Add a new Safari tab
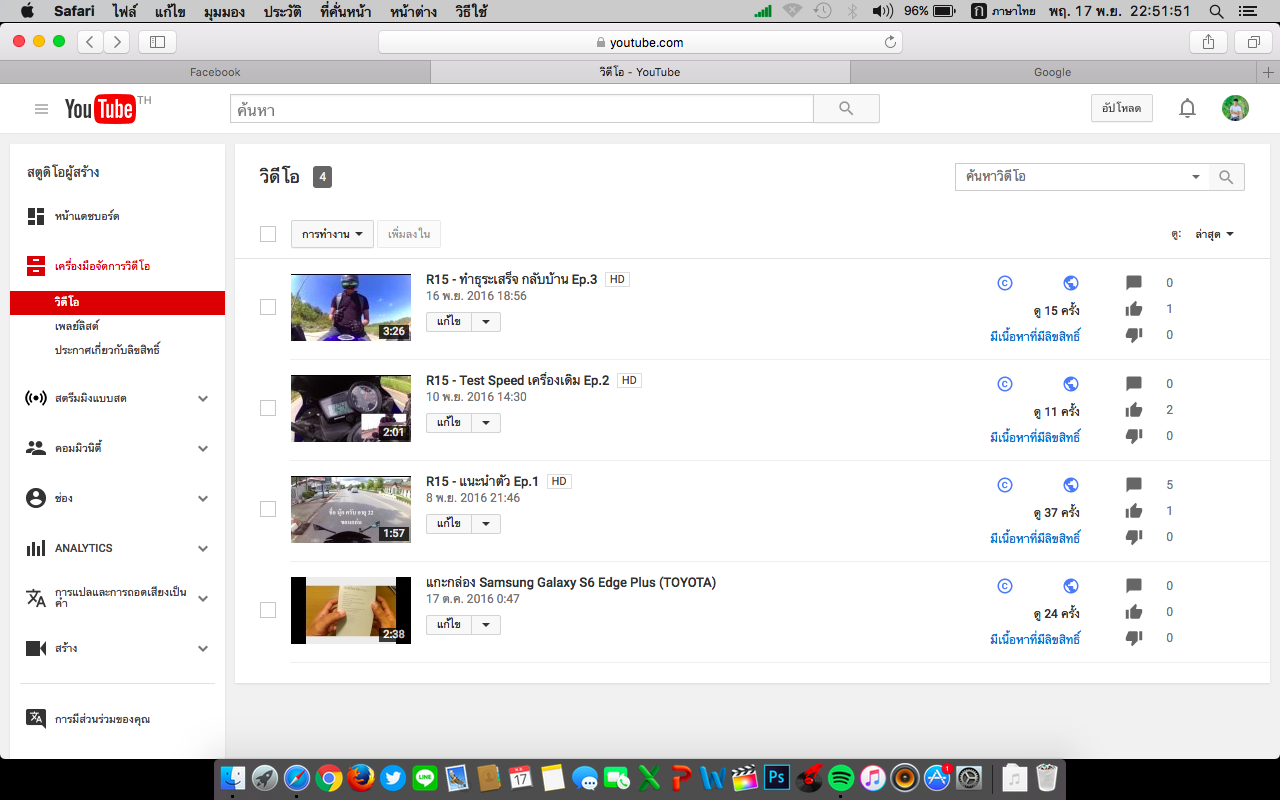This screenshot has width=1280, height=800. [x=1269, y=72]
